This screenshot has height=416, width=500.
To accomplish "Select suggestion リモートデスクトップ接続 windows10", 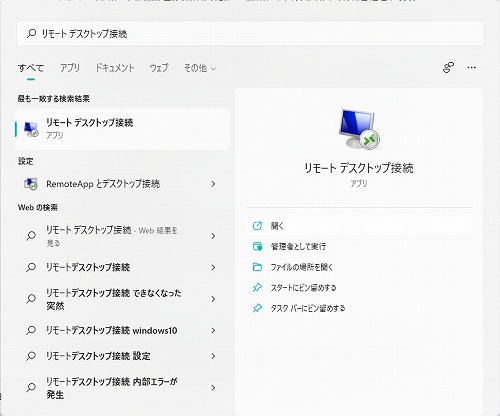I will (122, 330).
